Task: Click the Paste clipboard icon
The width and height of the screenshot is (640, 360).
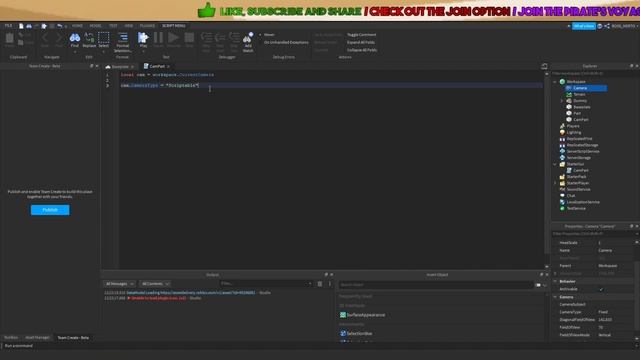Action: pyautogui.click(x=9, y=38)
